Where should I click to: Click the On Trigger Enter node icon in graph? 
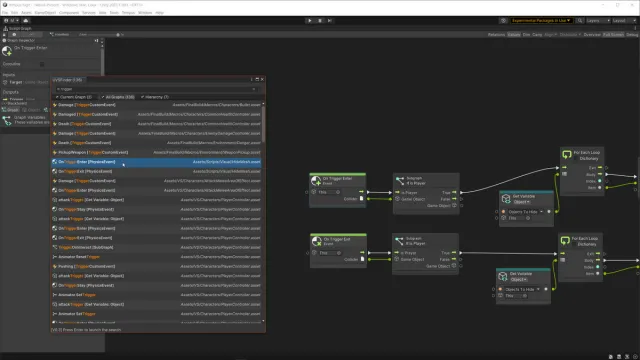pos(316,181)
